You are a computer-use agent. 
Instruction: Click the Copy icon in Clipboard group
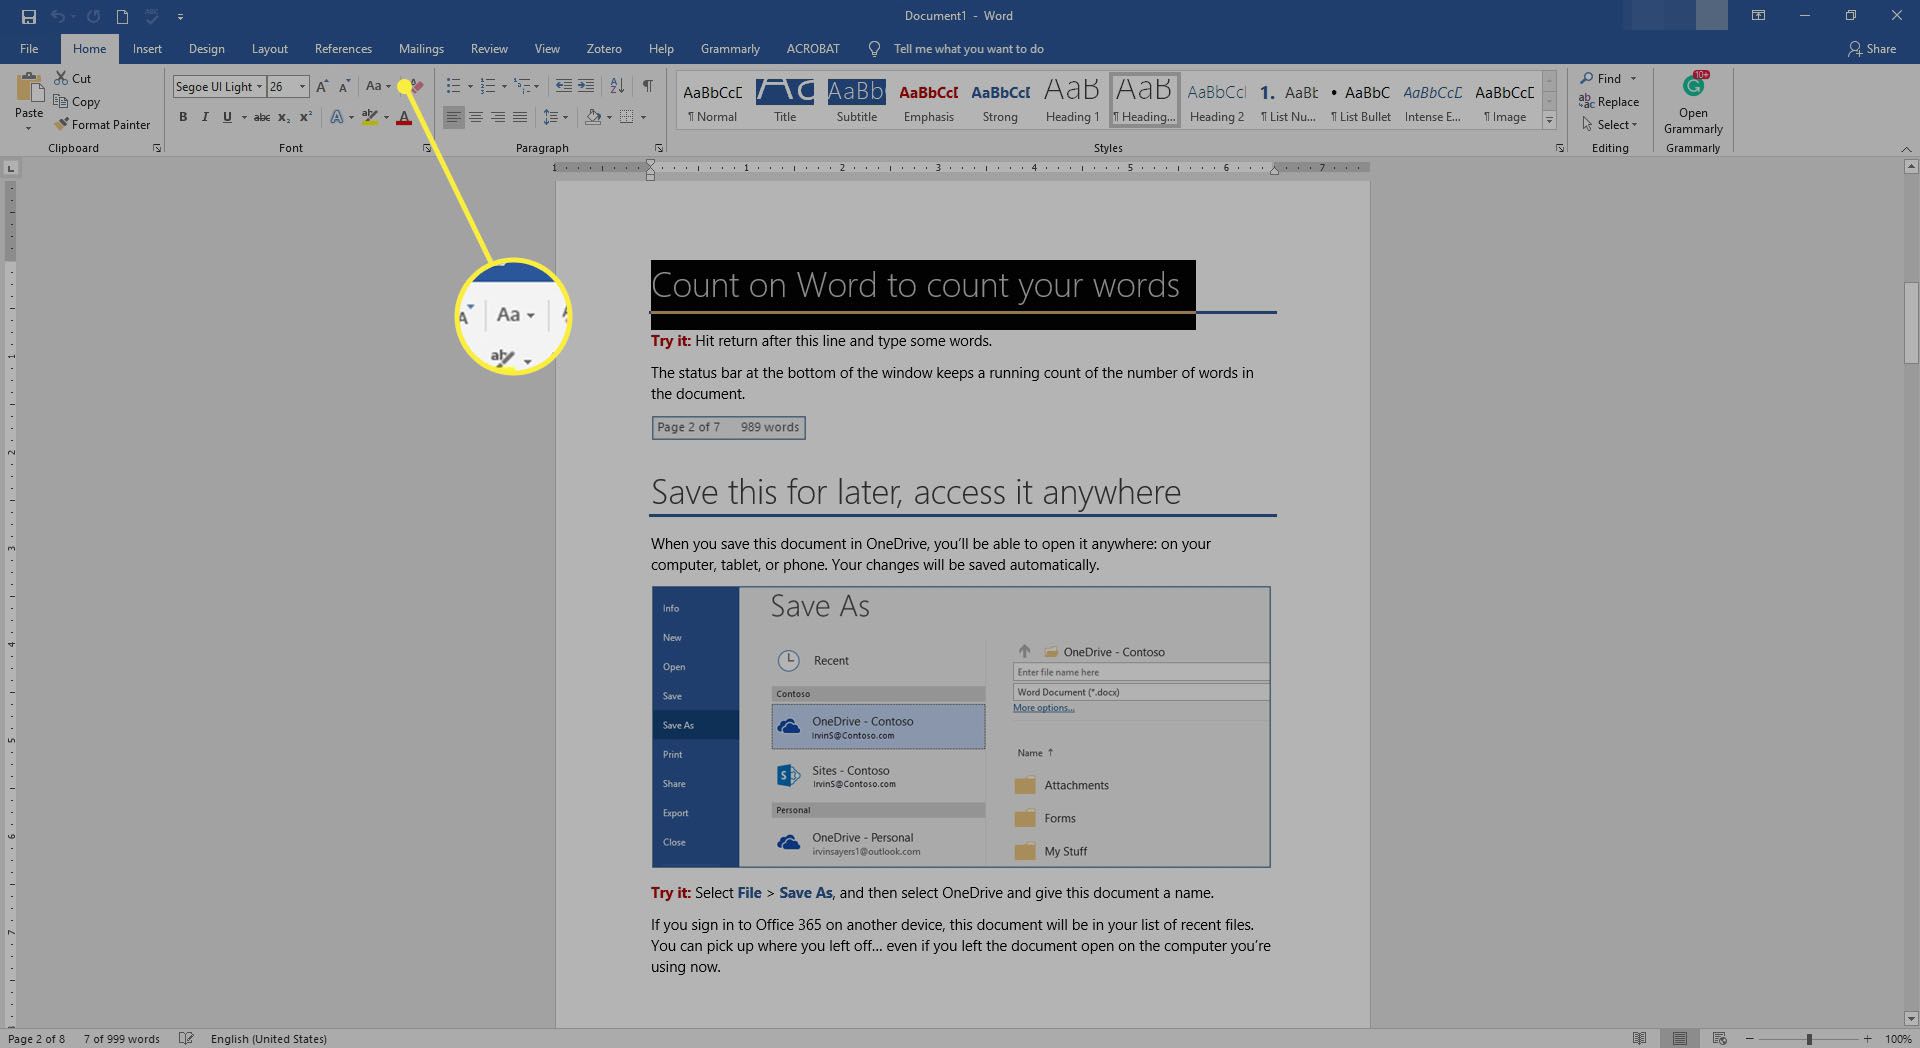pyautogui.click(x=61, y=101)
